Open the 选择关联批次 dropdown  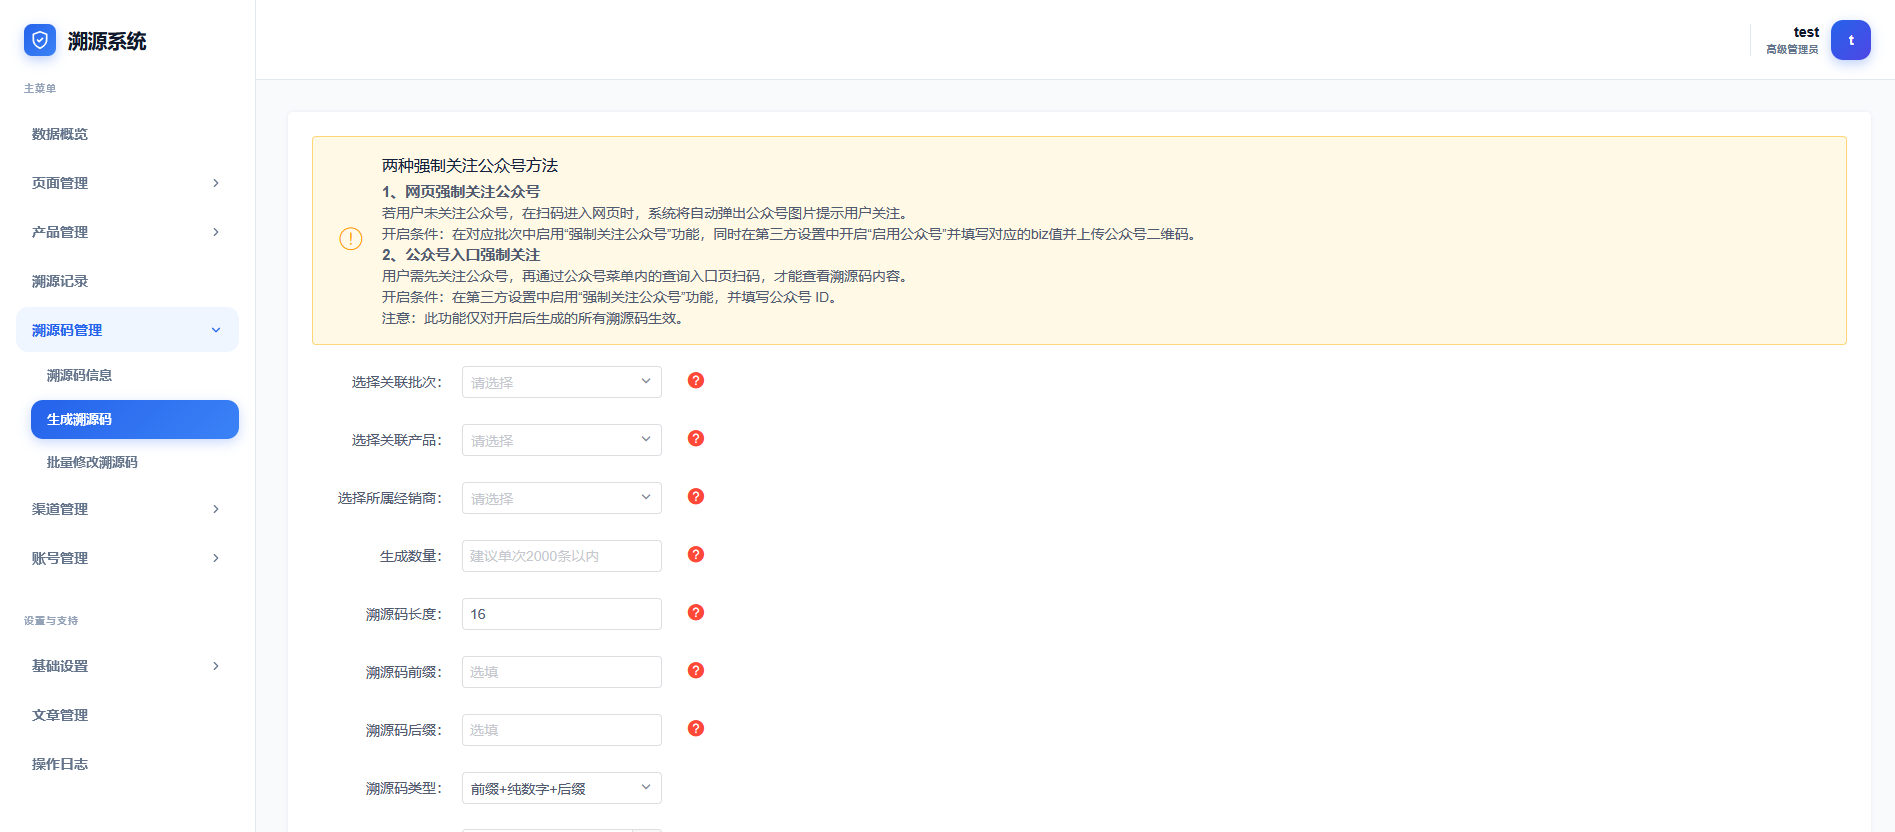[x=562, y=382]
